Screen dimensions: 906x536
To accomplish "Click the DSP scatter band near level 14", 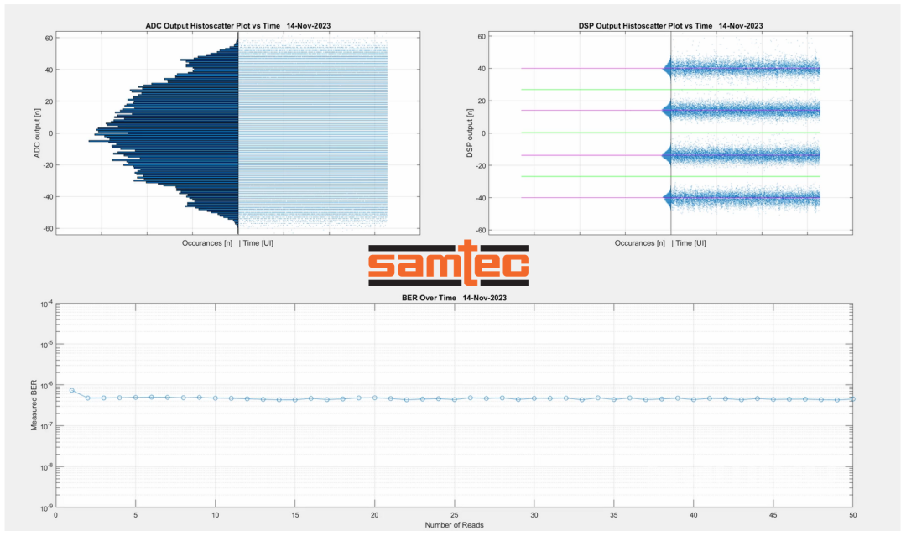I will click(745, 111).
